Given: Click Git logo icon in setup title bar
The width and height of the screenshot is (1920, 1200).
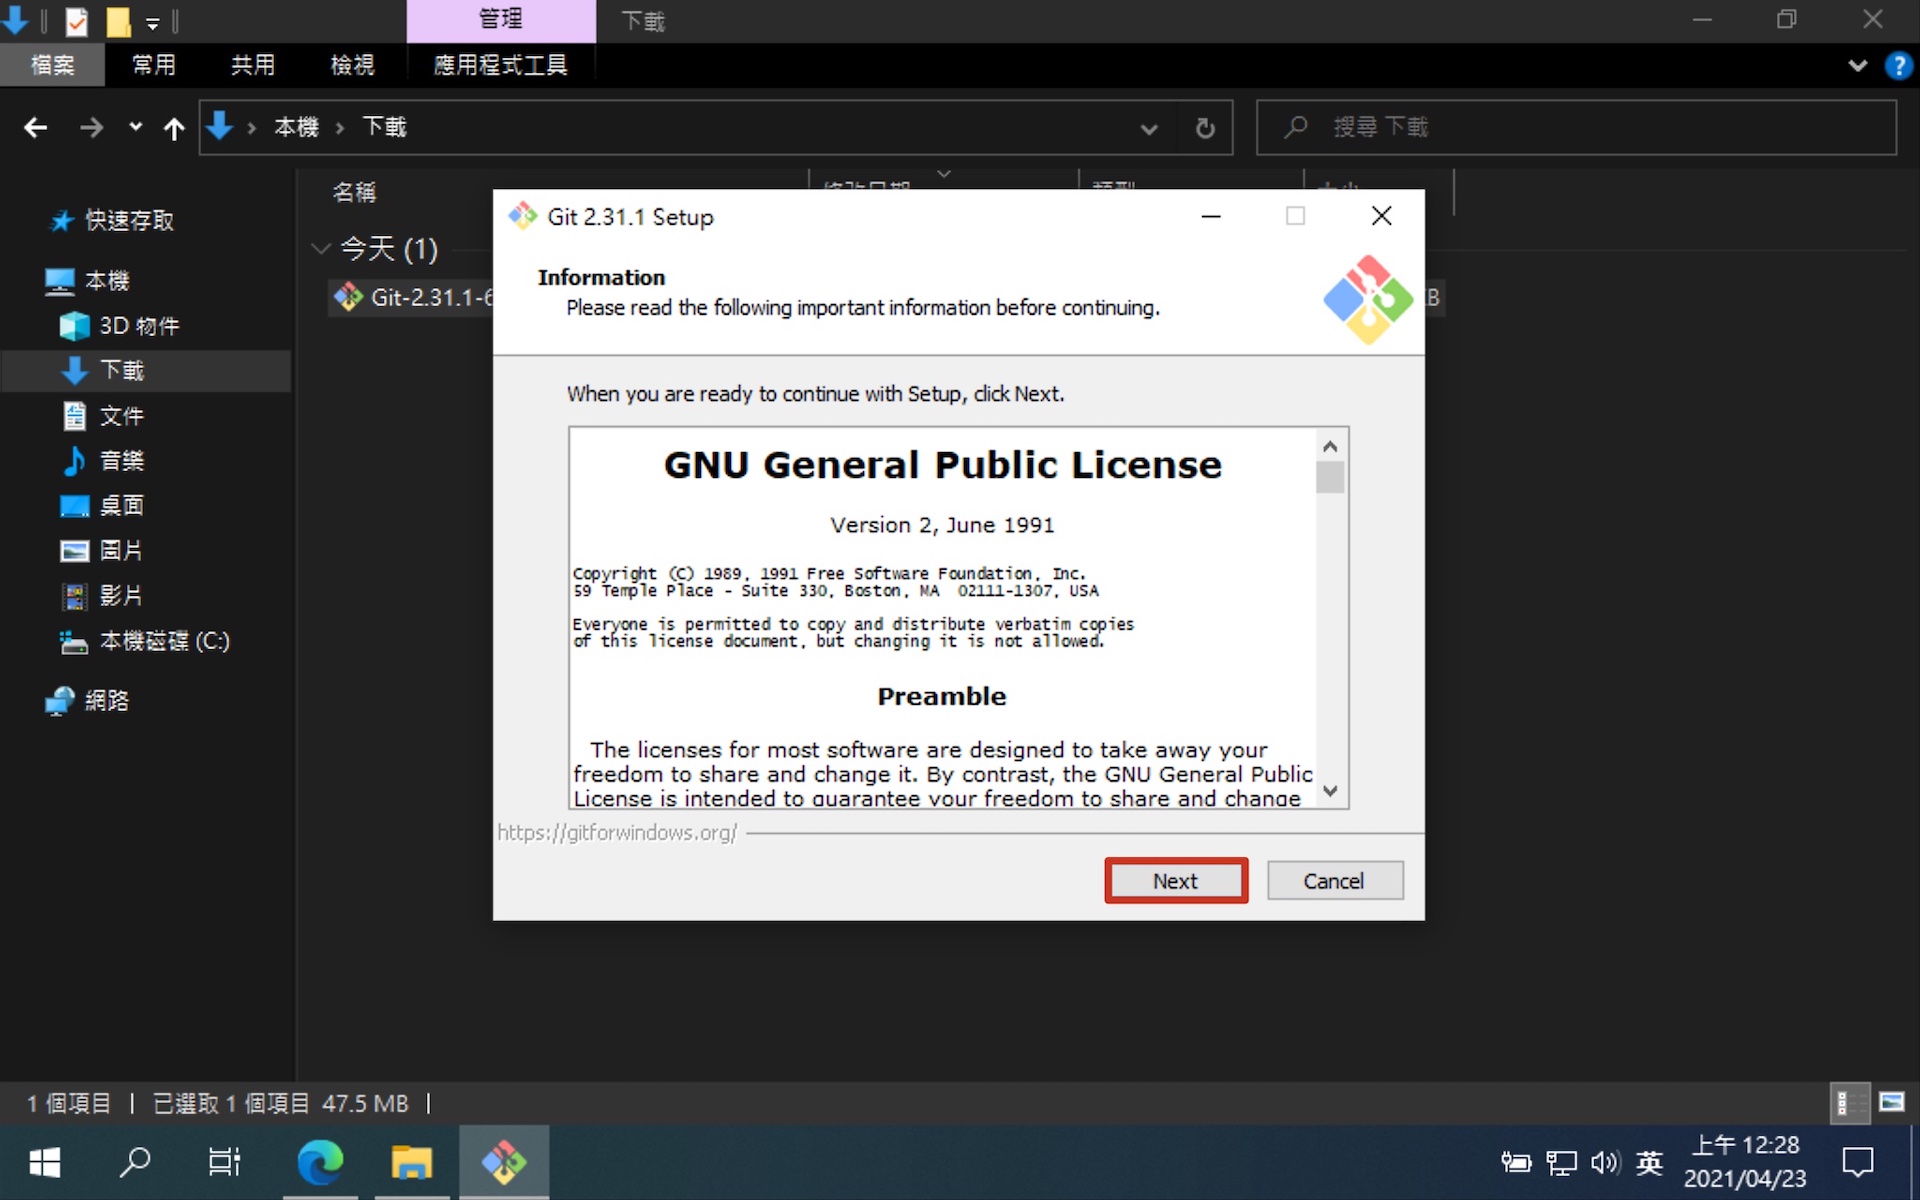Looking at the screenshot, I should [x=522, y=216].
